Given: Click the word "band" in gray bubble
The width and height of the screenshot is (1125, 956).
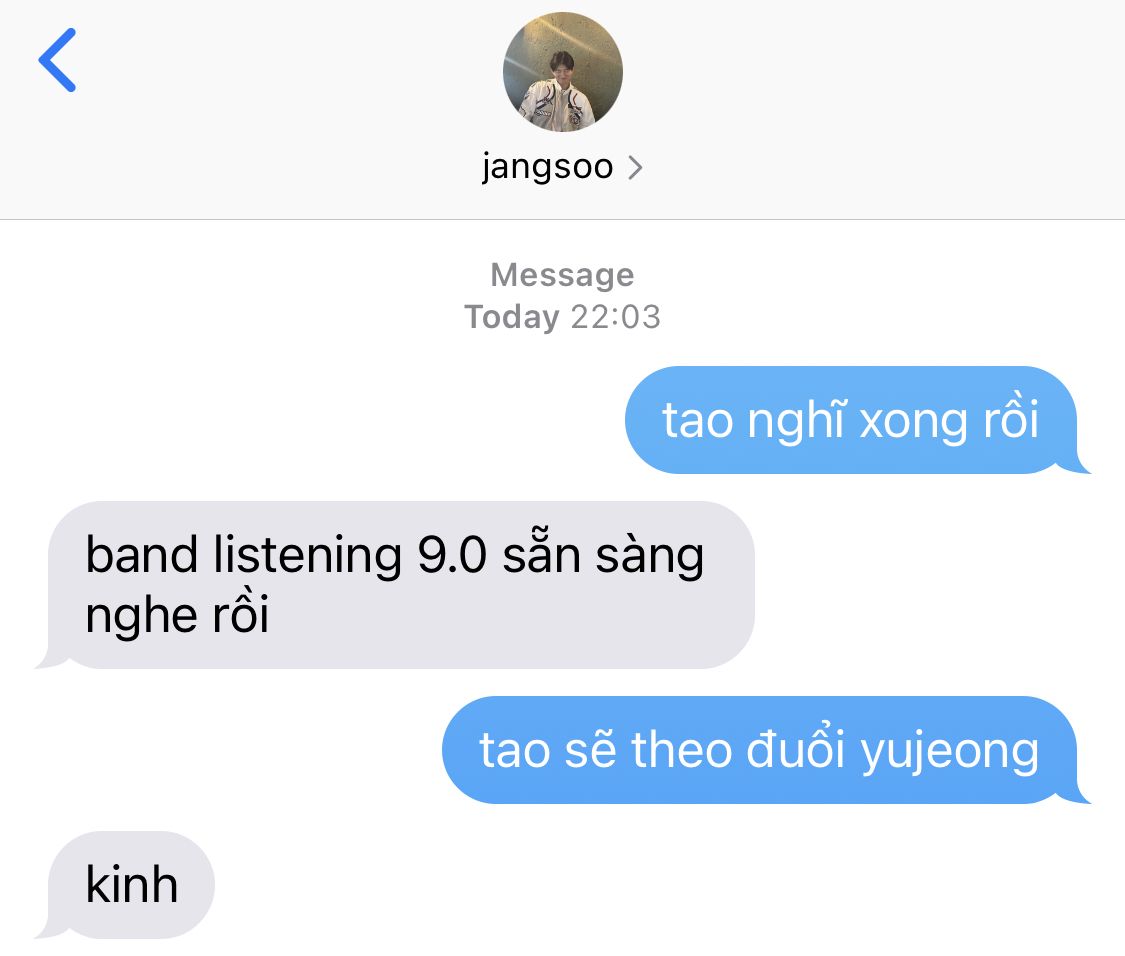Looking at the screenshot, I should (x=141, y=555).
